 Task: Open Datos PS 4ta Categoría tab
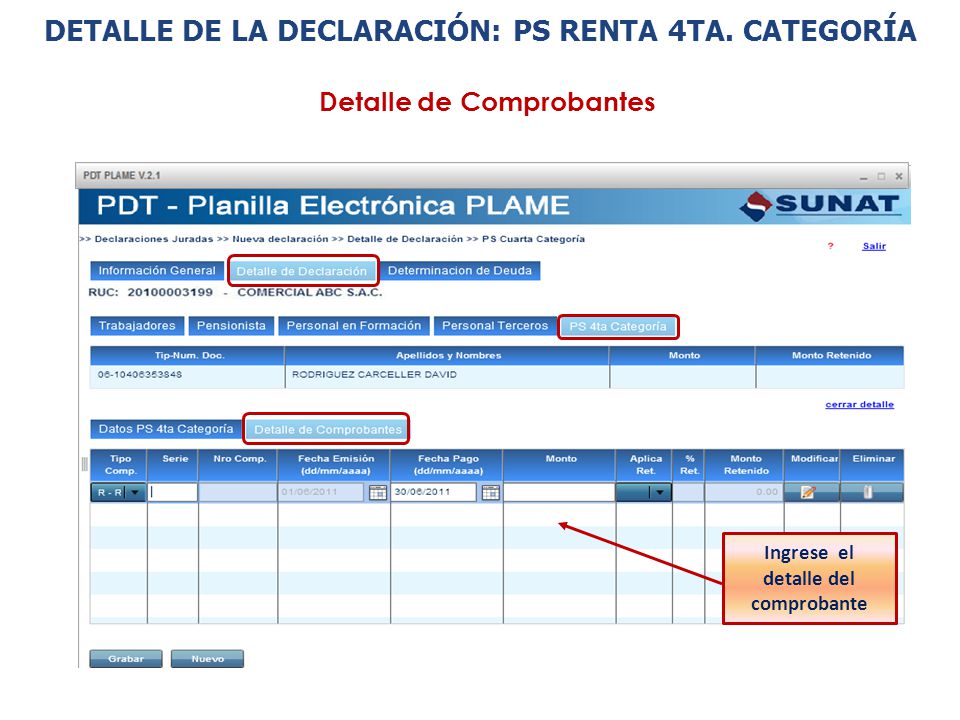[166, 429]
